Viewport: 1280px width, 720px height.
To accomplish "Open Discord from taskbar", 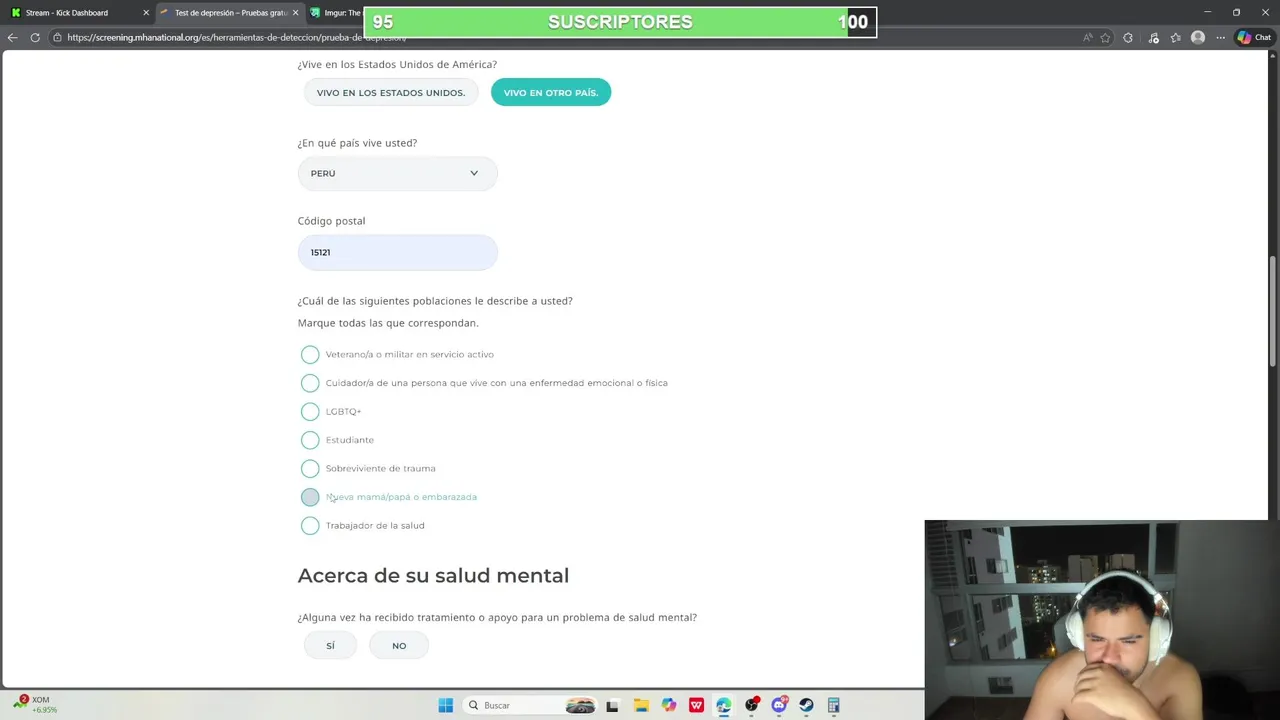I will (779, 705).
